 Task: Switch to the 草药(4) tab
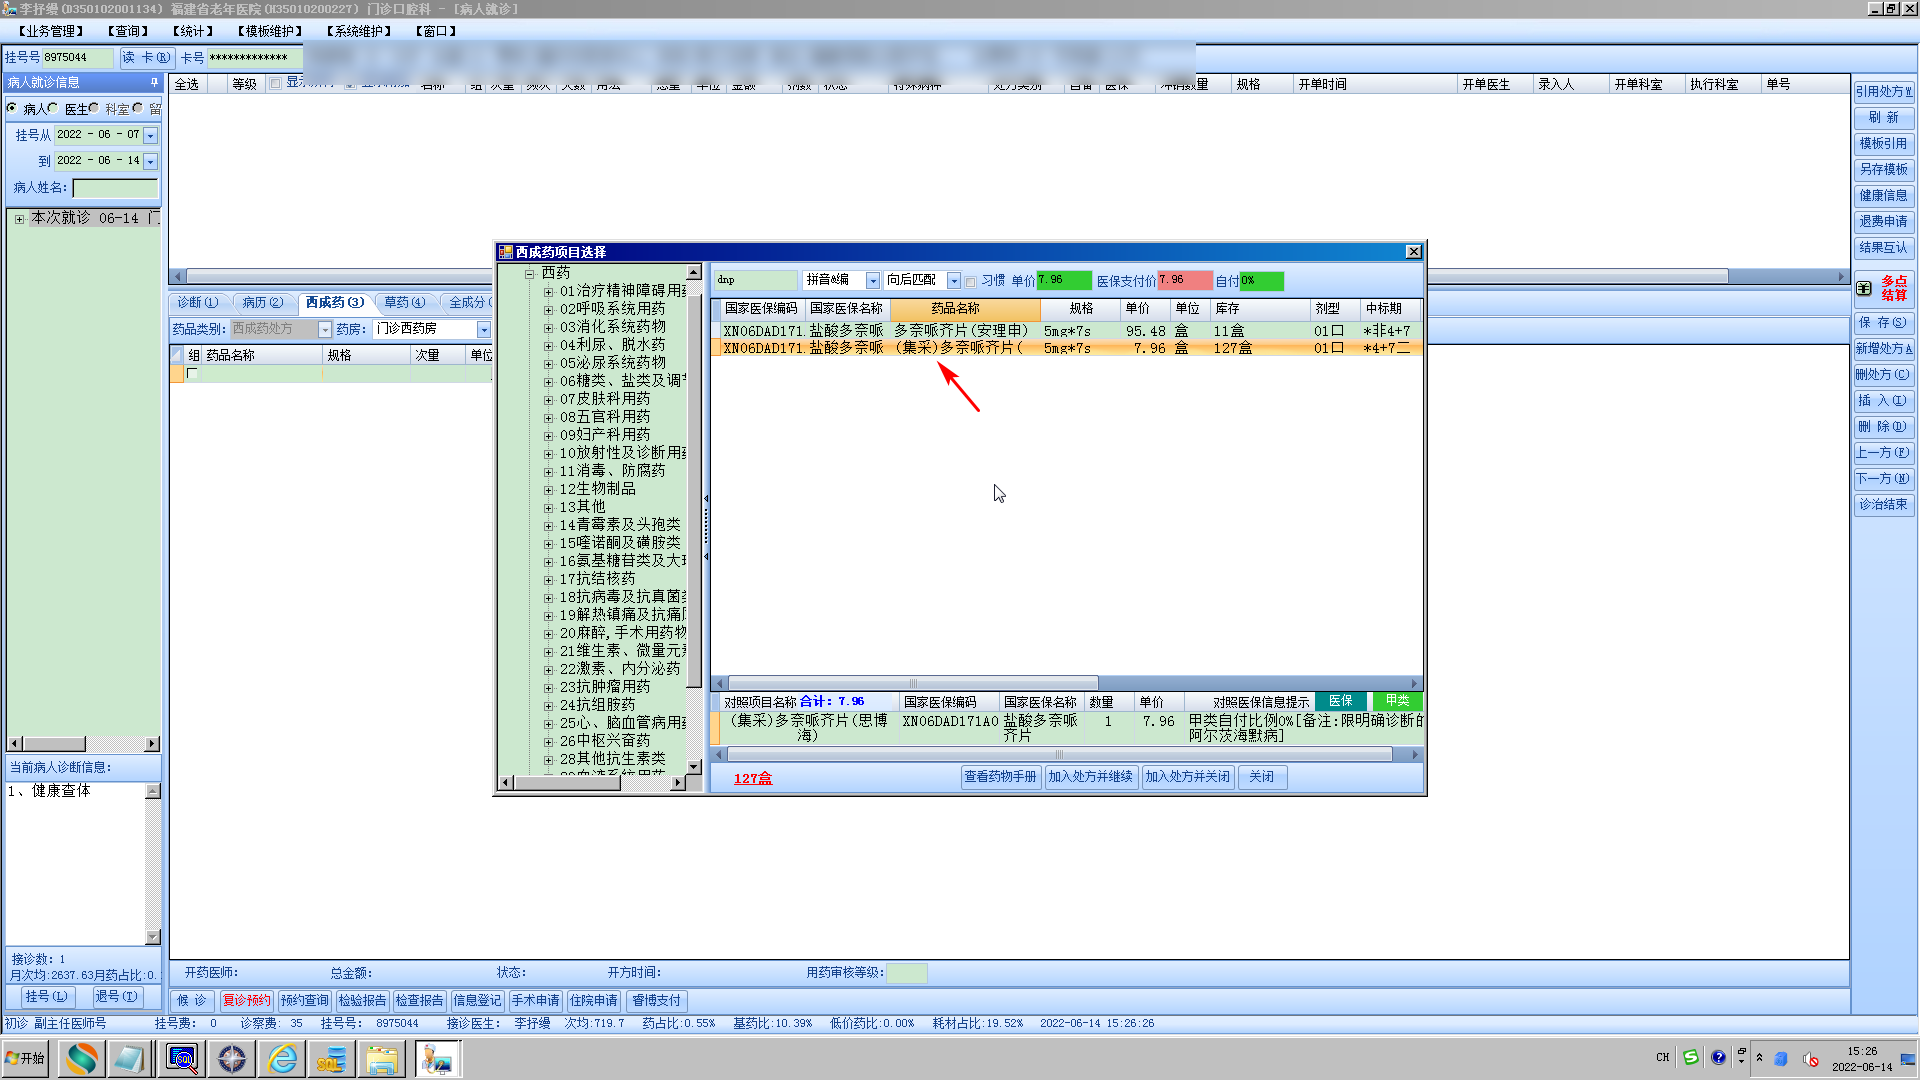click(x=404, y=302)
